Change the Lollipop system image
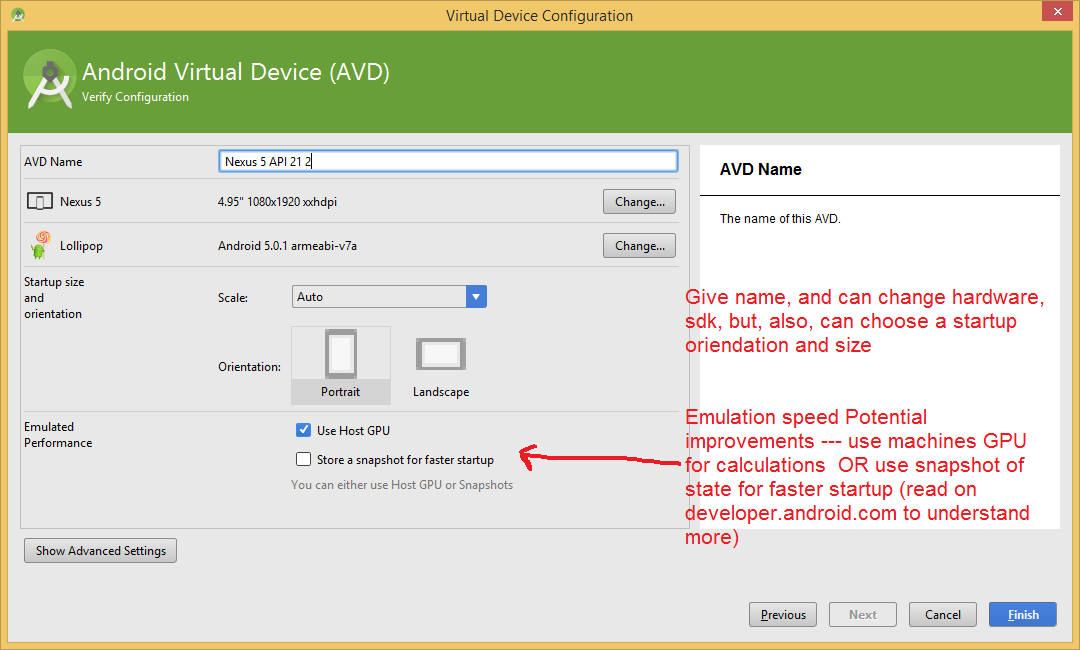Screen dimensions: 1080x650 (x=639, y=246)
